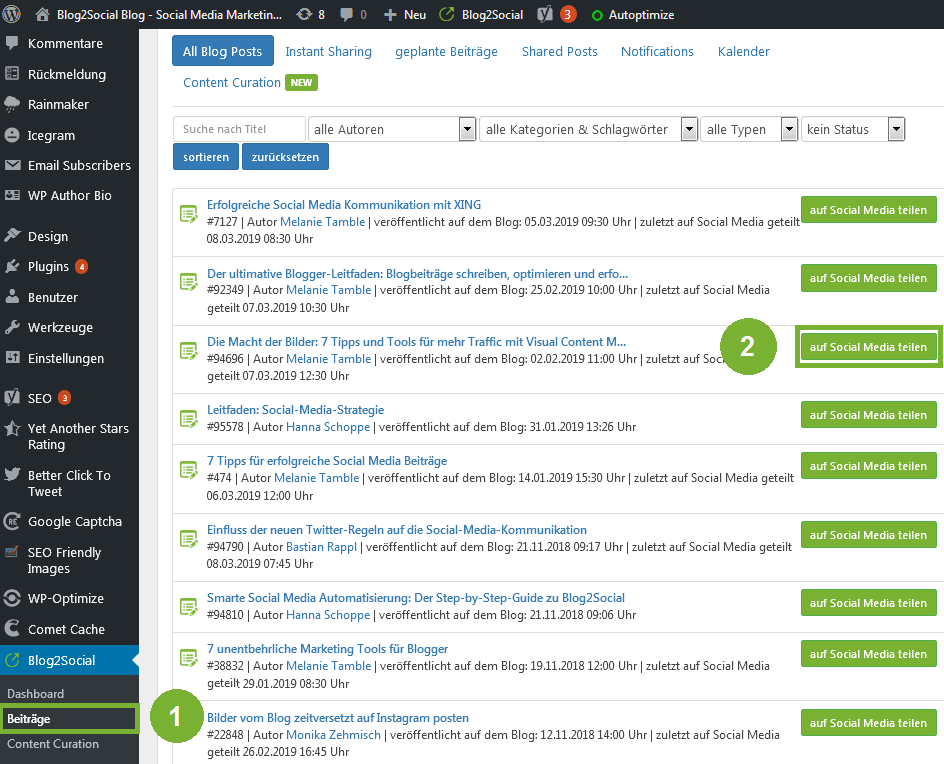Image resolution: width=944 pixels, height=764 pixels.
Task: Open Content Curation submenu in sidebar
Action: [x=53, y=744]
